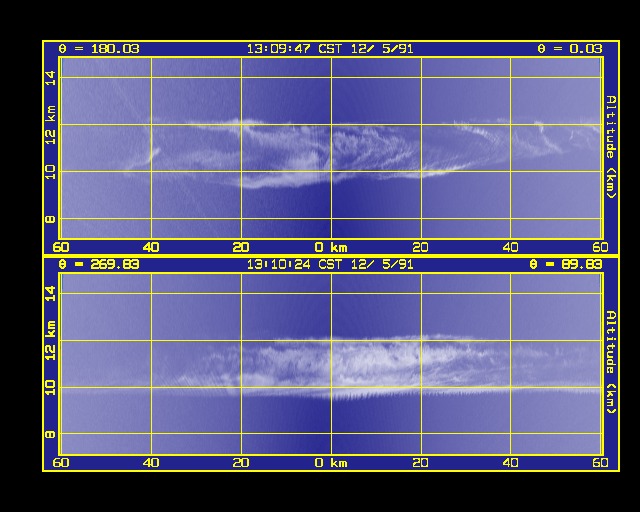
Task: Select the 13:10:24 CST 12/5/91 timestamp
Action: point(330,265)
